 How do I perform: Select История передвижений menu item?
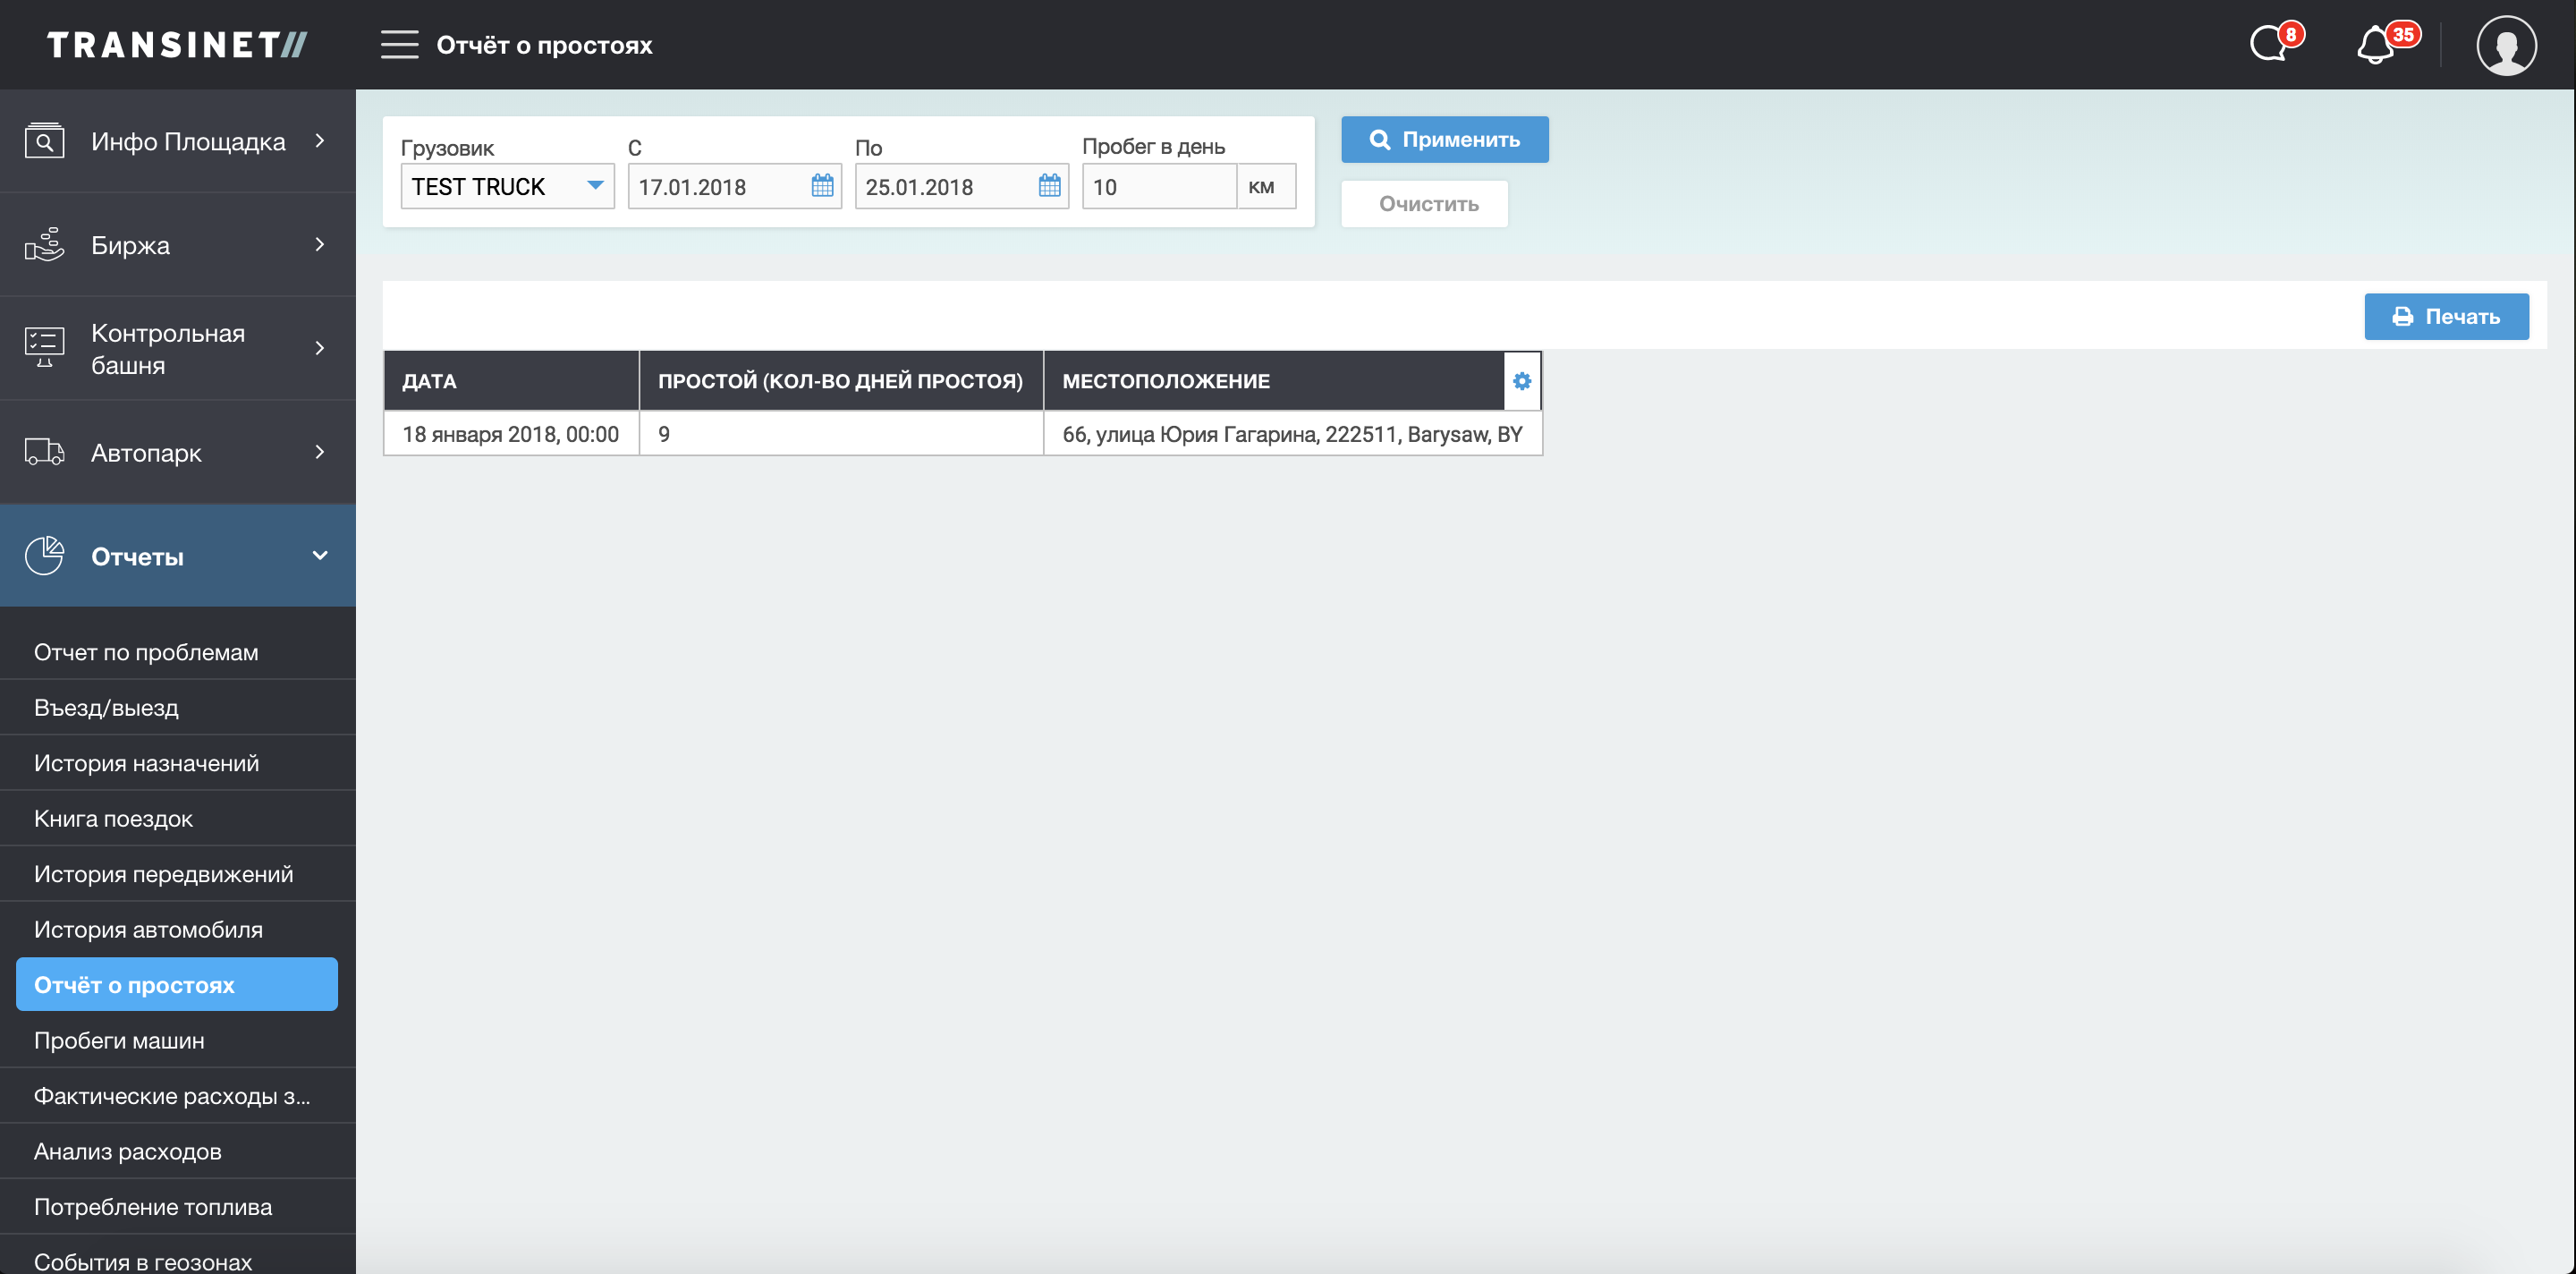tap(163, 874)
